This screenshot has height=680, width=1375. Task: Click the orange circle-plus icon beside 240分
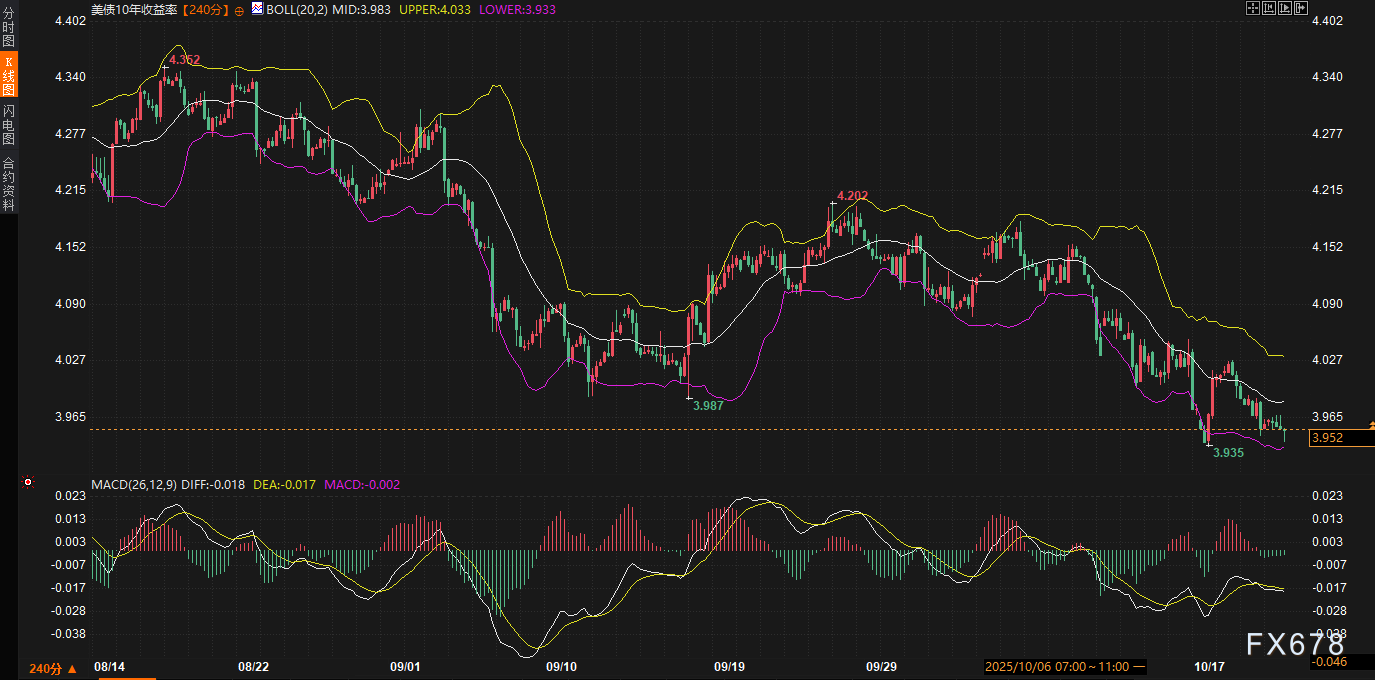(238, 9)
